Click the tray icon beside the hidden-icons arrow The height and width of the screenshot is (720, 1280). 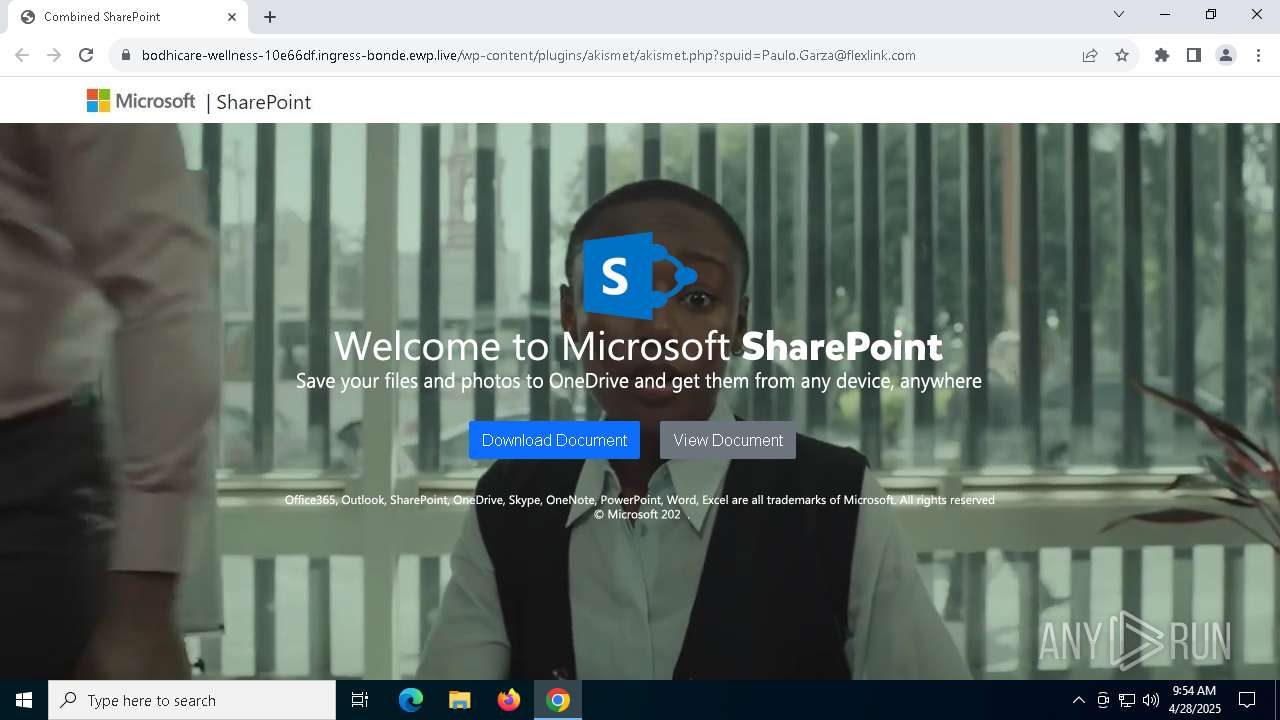coord(1103,700)
